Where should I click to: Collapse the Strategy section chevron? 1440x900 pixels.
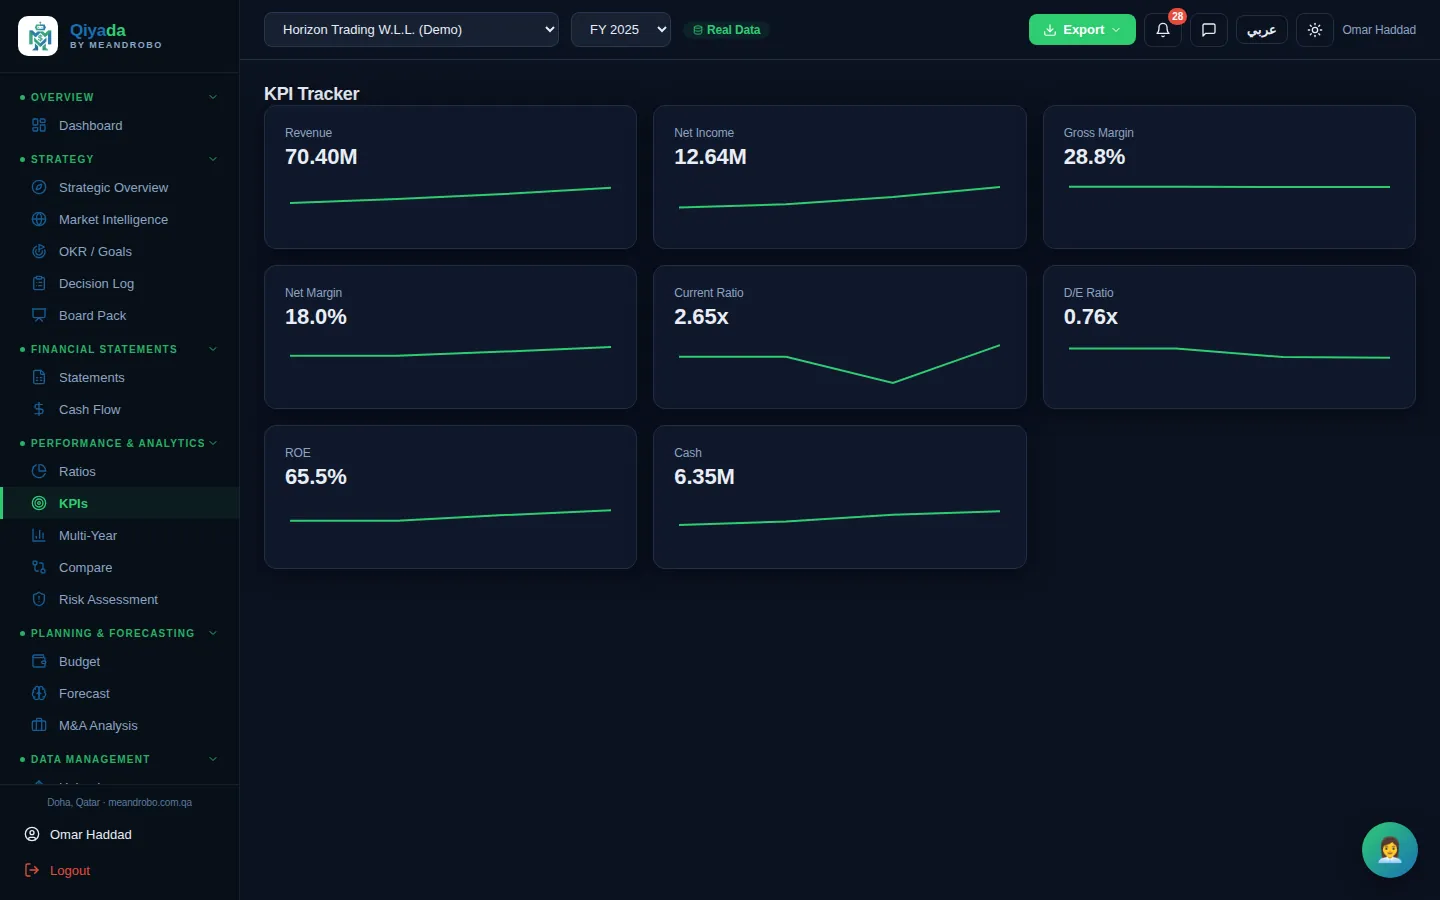click(x=213, y=159)
